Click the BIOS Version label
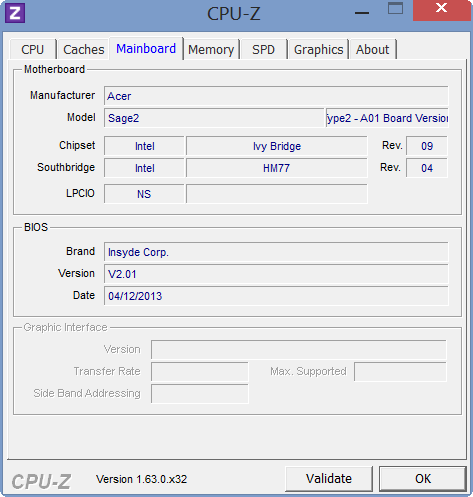This screenshot has width=473, height=497. 76,273
